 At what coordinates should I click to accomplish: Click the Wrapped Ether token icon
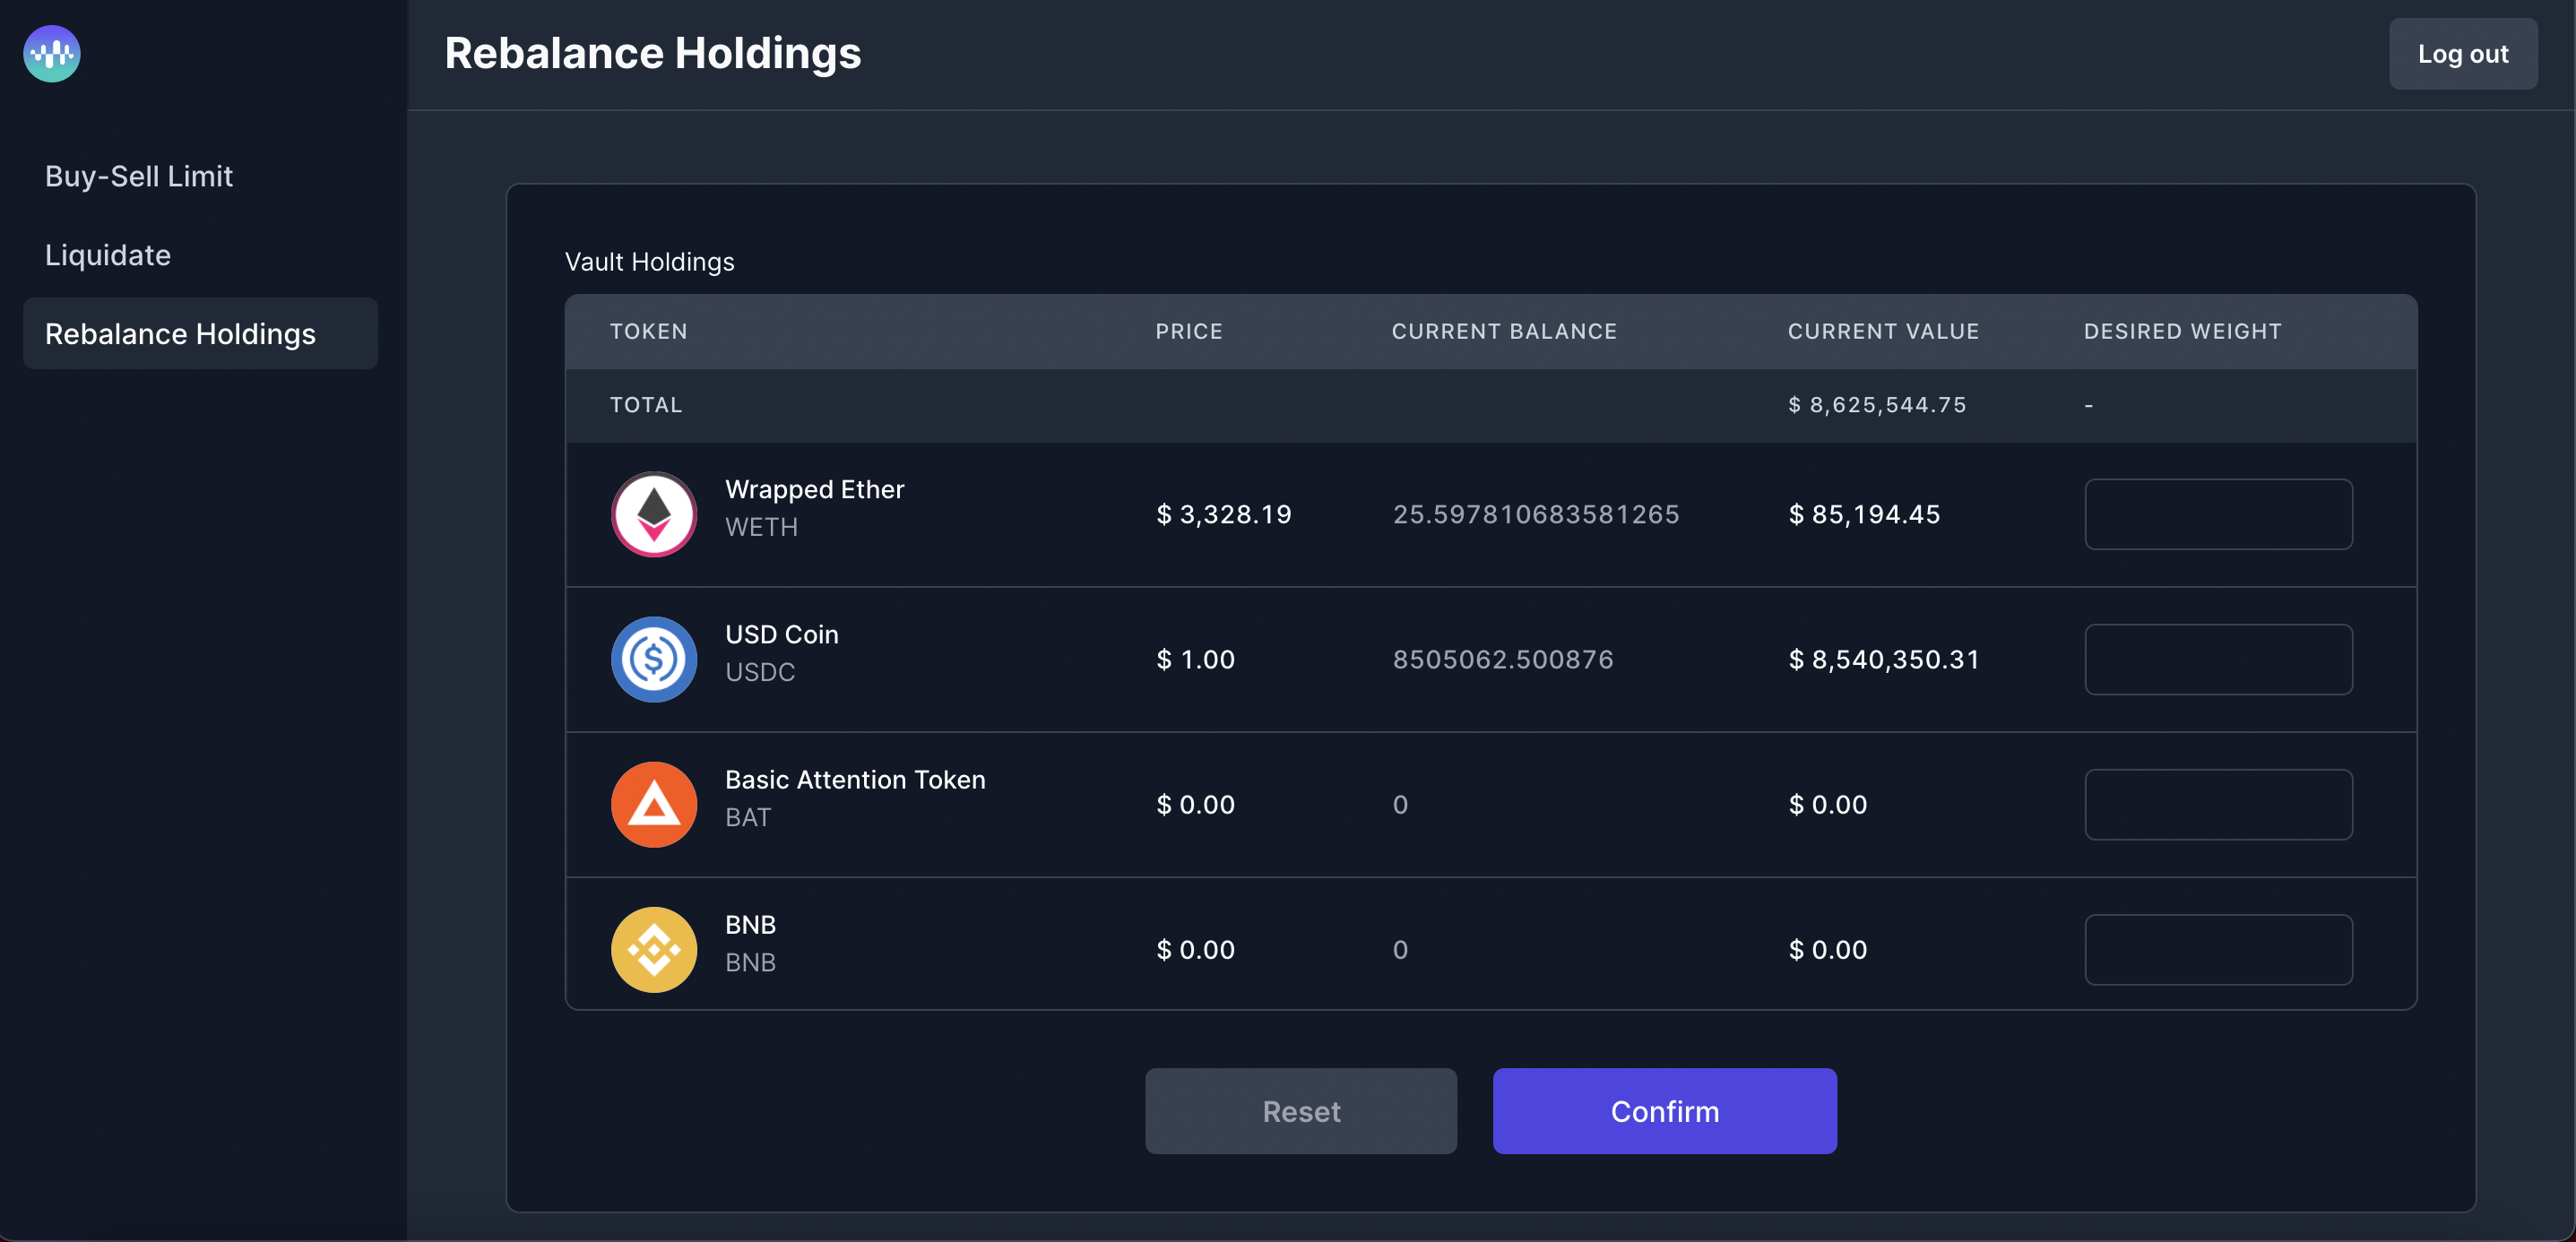(654, 514)
